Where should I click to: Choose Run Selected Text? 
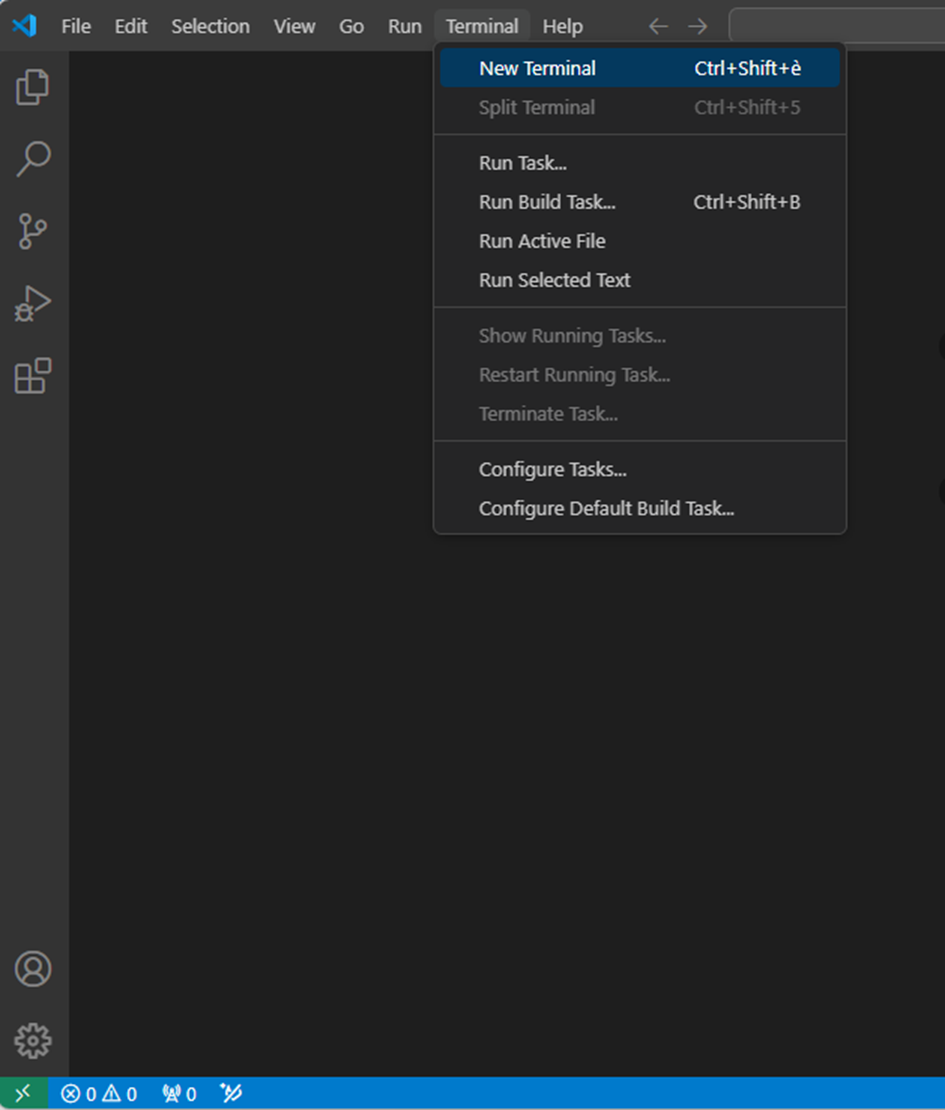click(554, 280)
